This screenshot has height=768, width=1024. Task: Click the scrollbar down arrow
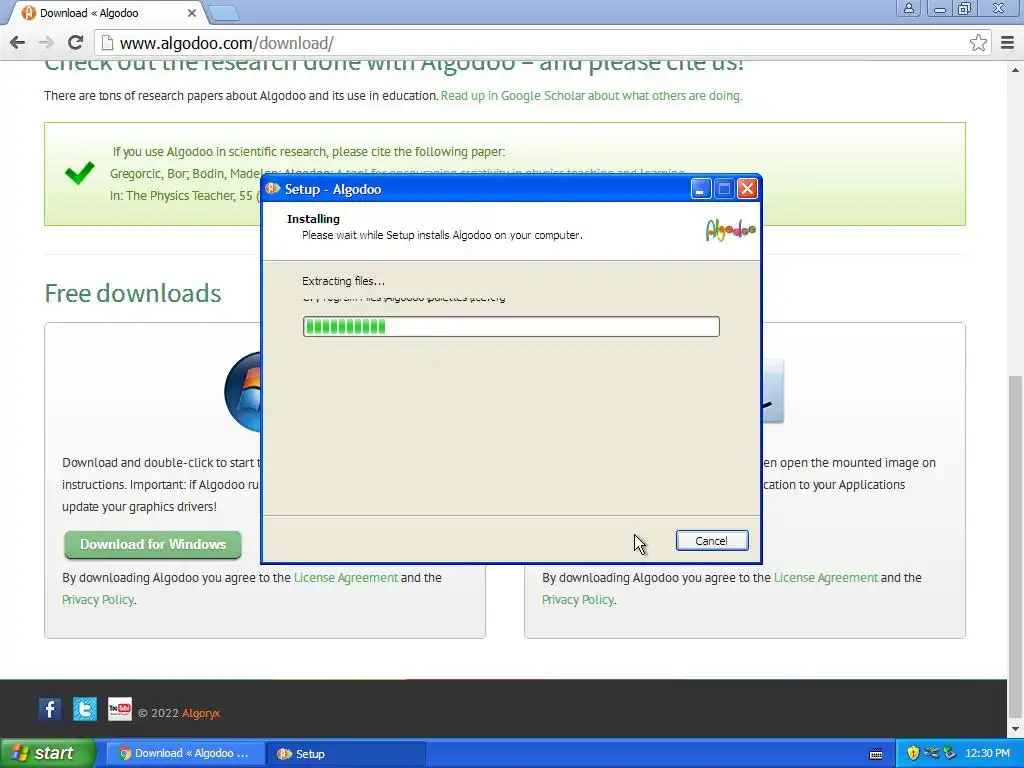point(1016,728)
